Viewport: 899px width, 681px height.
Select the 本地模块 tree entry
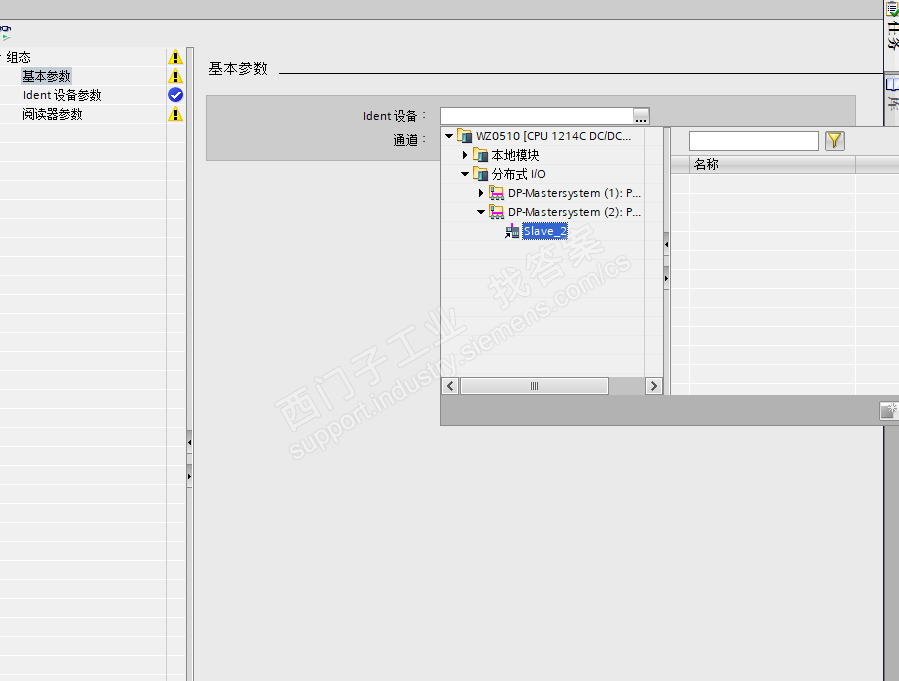pos(515,155)
